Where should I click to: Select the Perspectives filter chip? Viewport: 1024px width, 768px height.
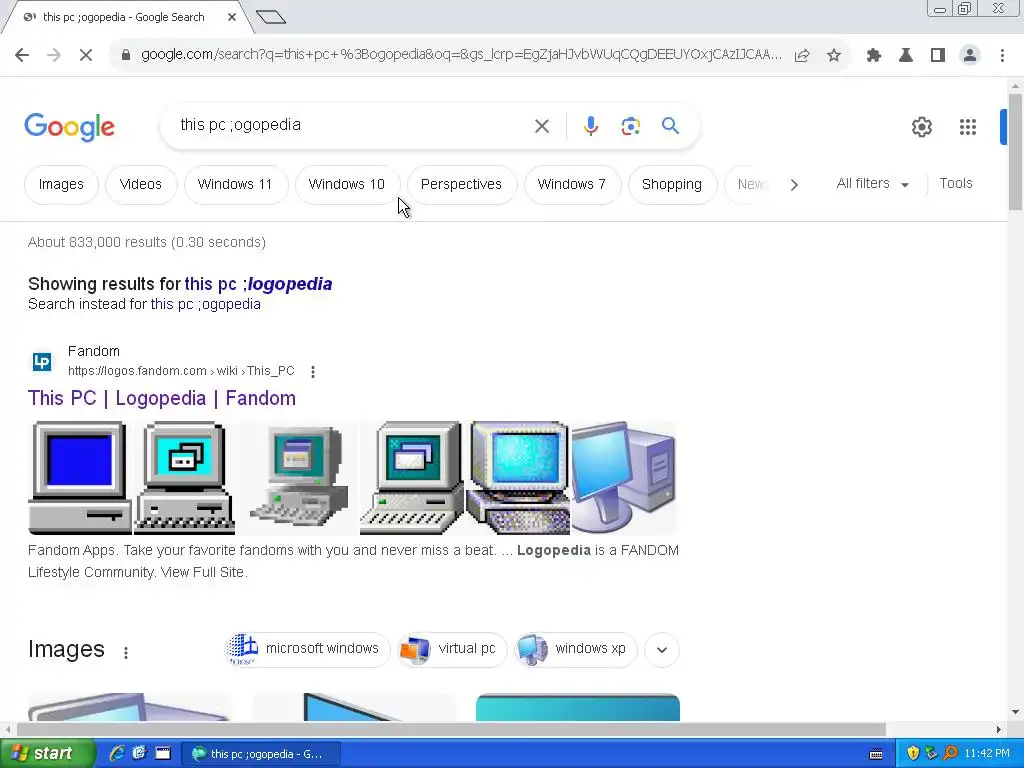coord(461,185)
